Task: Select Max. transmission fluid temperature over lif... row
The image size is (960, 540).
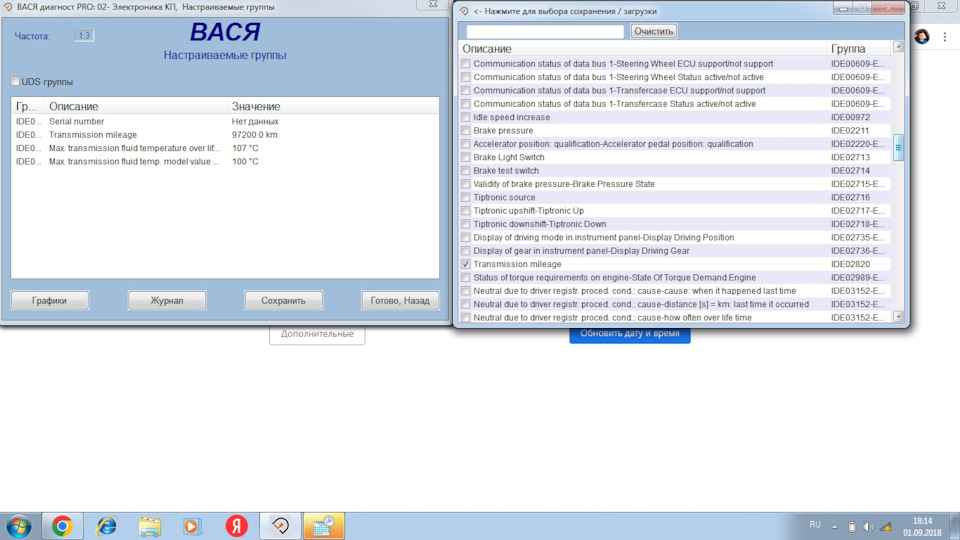Action: coord(225,148)
